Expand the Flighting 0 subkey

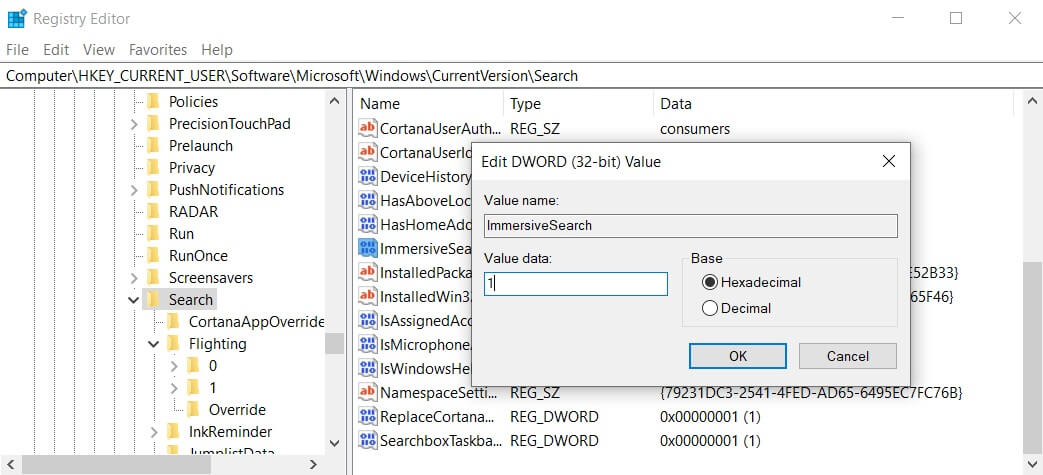[174, 366]
